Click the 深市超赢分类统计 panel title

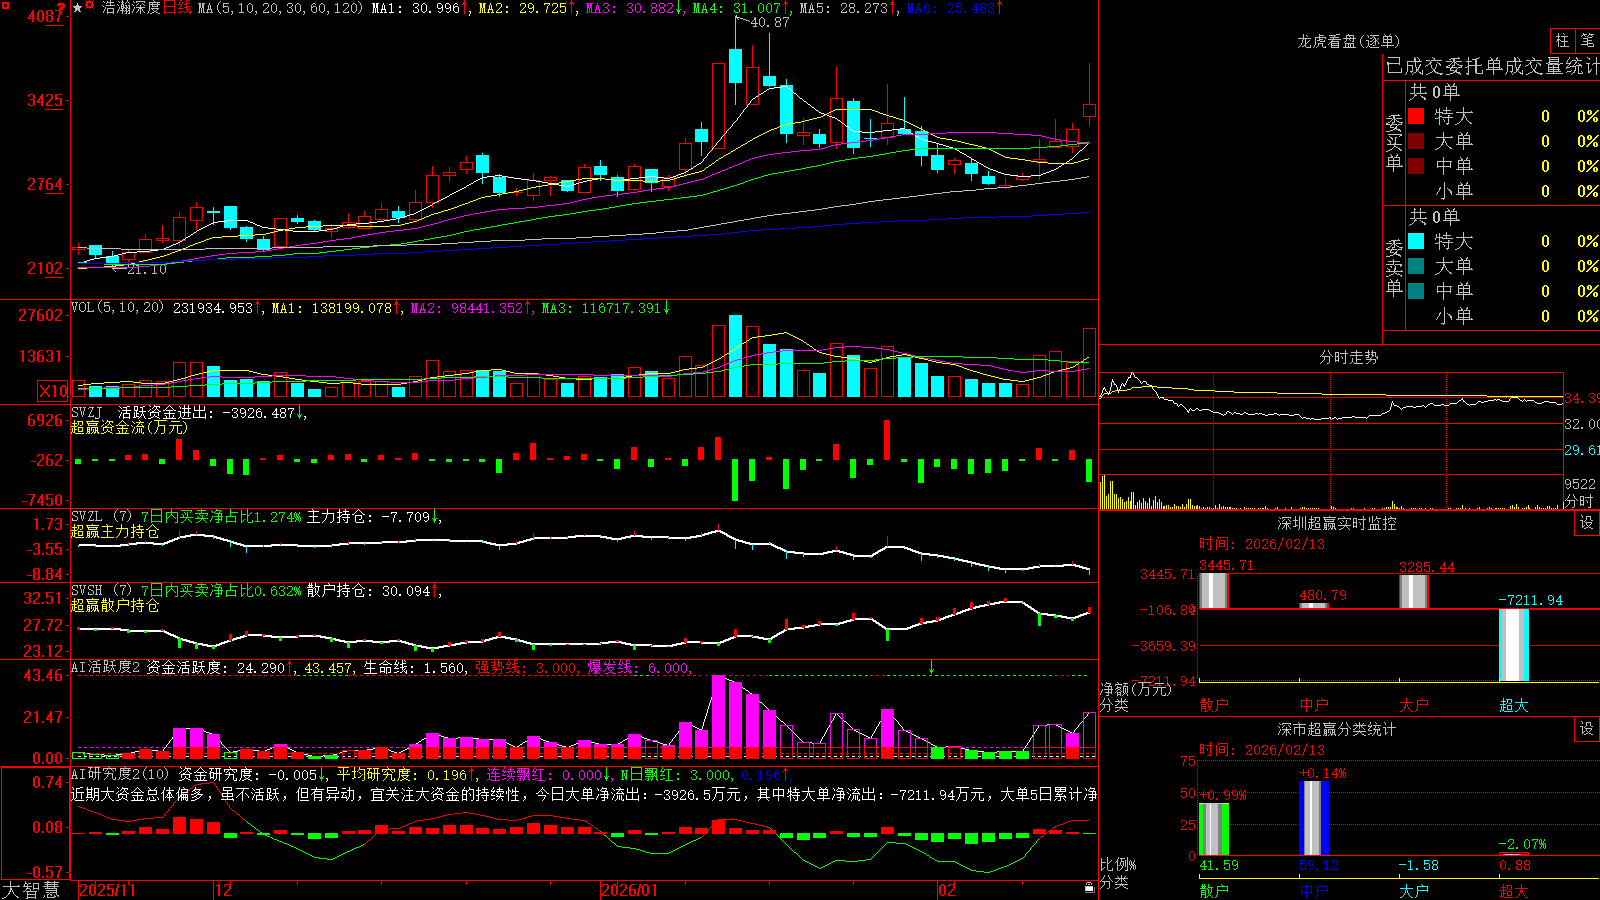click(x=1336, y=729)
